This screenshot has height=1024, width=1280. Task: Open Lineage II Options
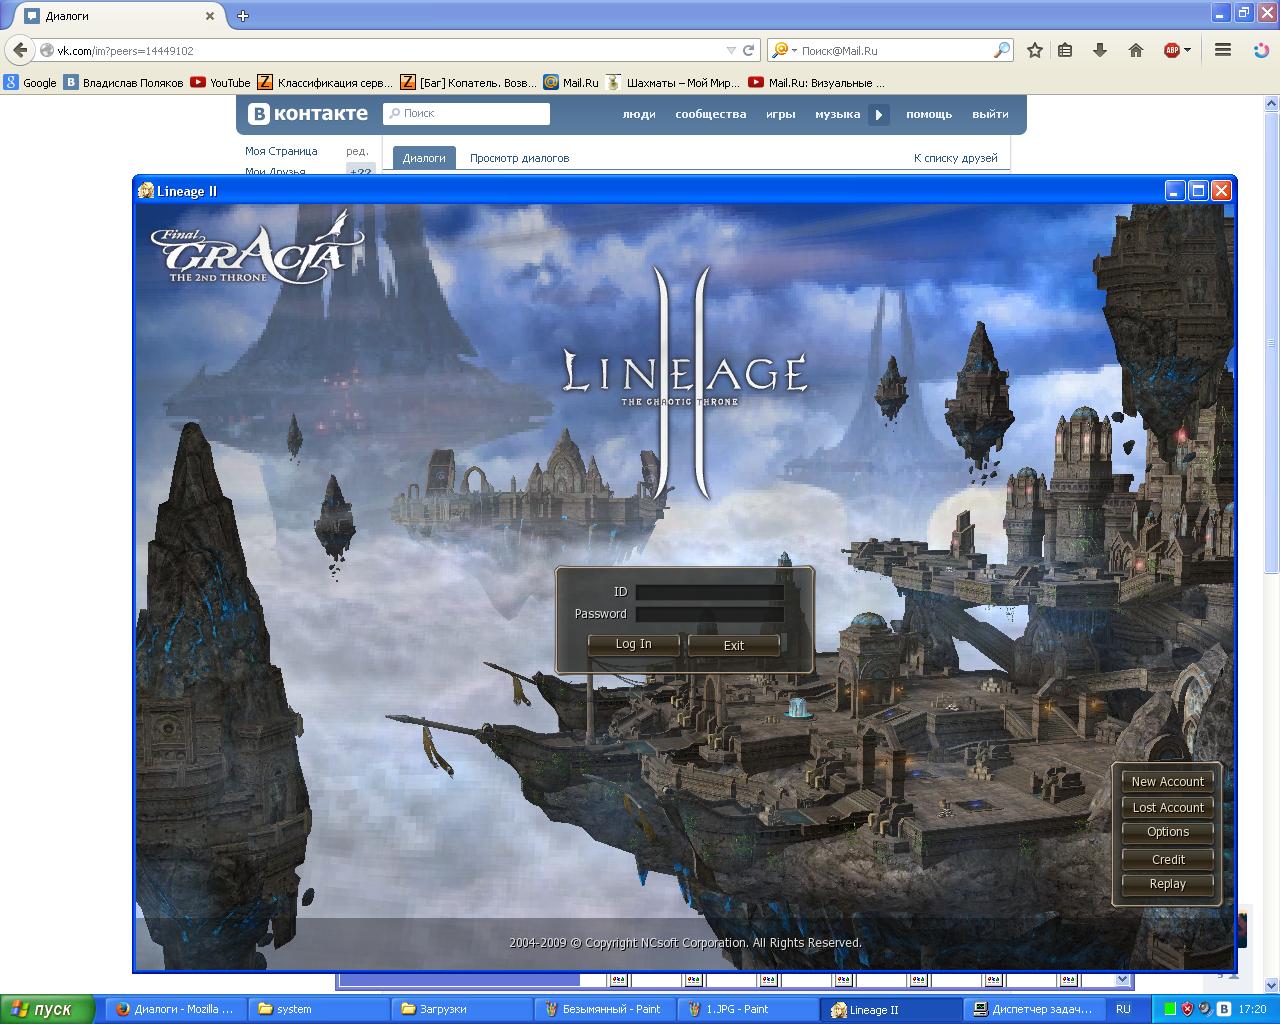click(1167, 832)
